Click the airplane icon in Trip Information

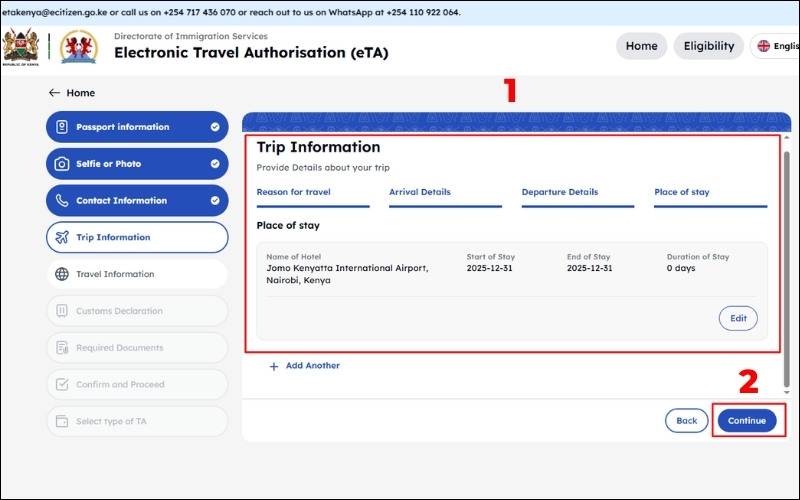[x=62, y=237]
